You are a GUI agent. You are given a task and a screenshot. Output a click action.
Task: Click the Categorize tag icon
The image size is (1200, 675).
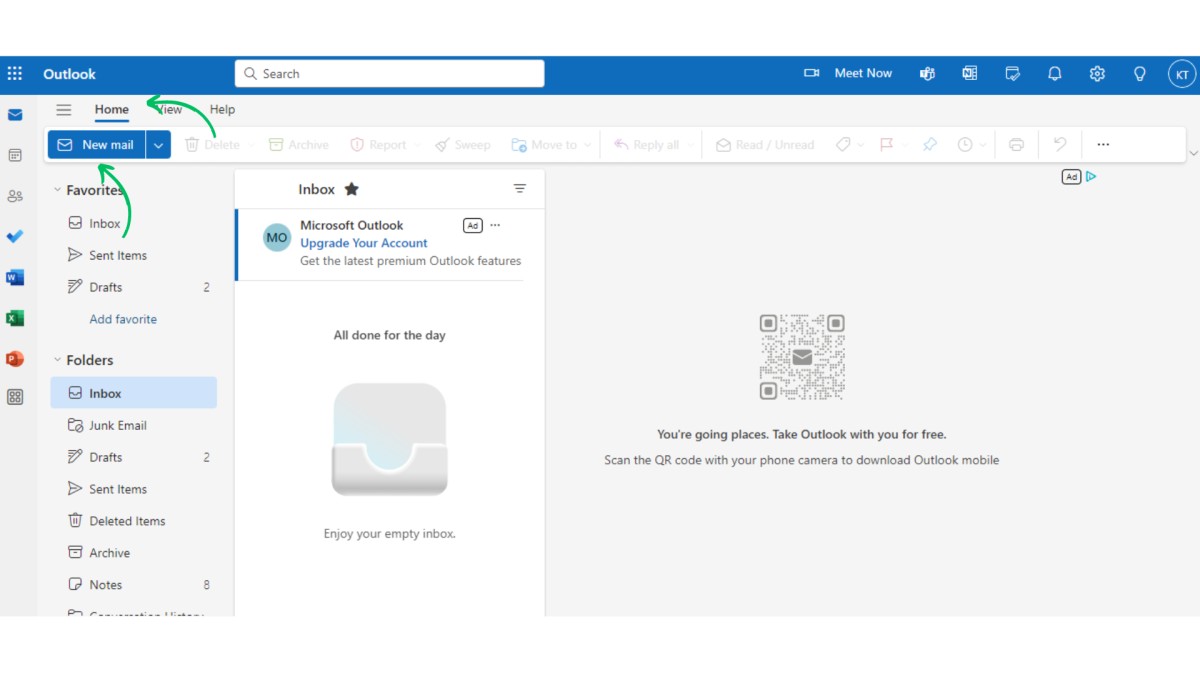[843, 145]
